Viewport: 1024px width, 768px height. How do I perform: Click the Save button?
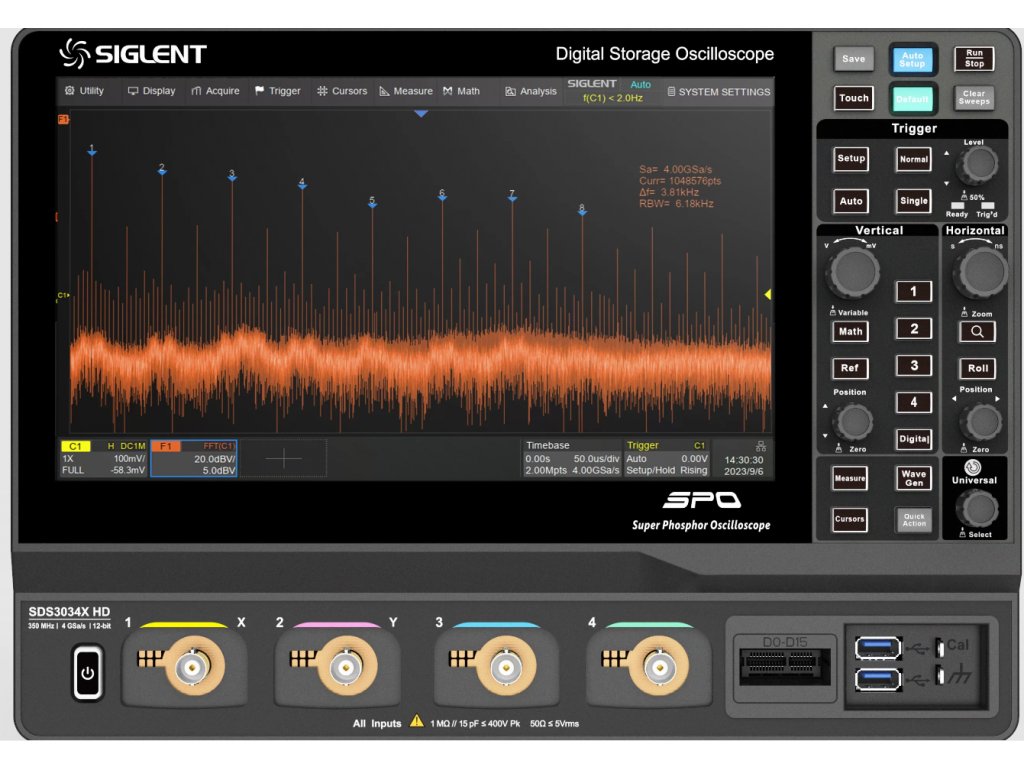[x=854, y=59]
